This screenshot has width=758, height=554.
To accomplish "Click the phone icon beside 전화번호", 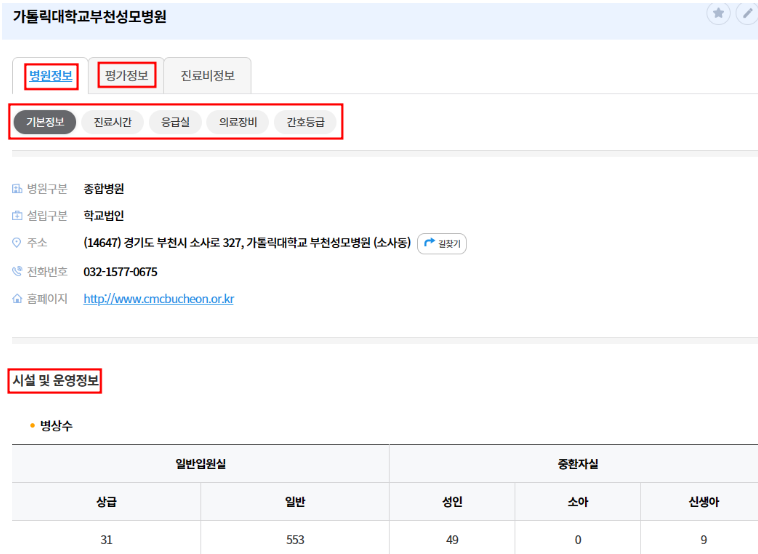I will click(x=17, y=272).
